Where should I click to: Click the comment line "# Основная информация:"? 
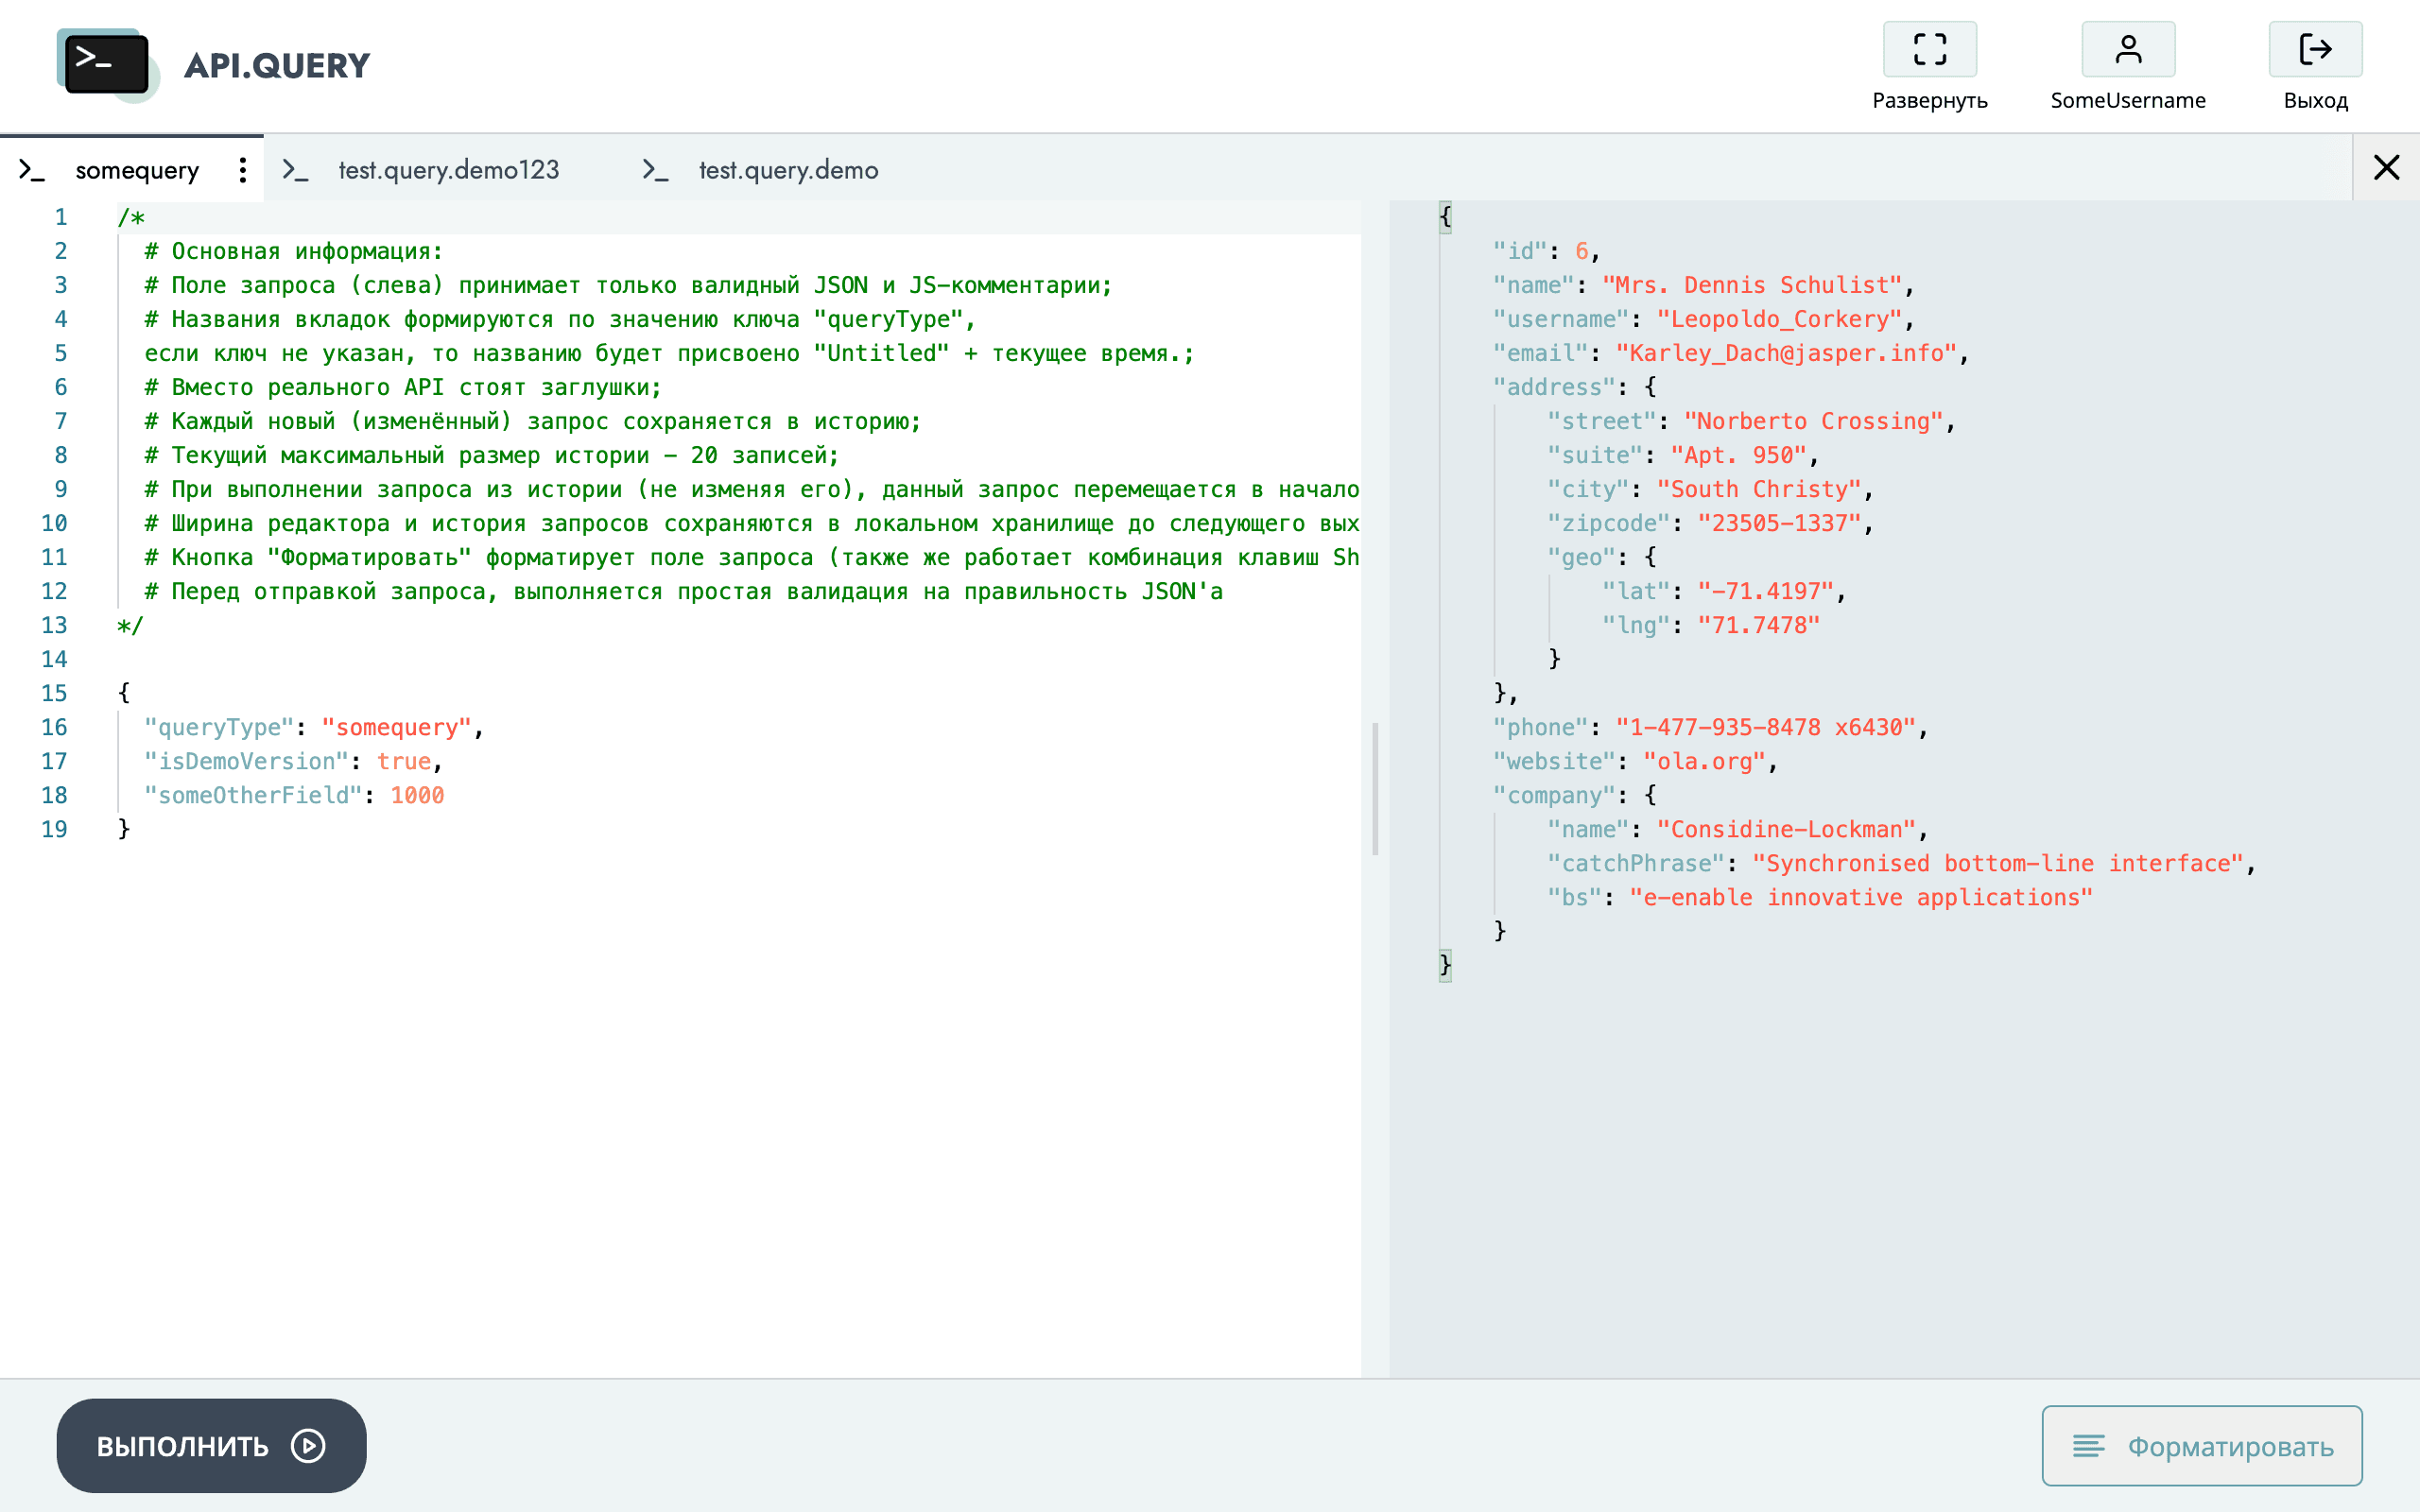click(293, 251)
